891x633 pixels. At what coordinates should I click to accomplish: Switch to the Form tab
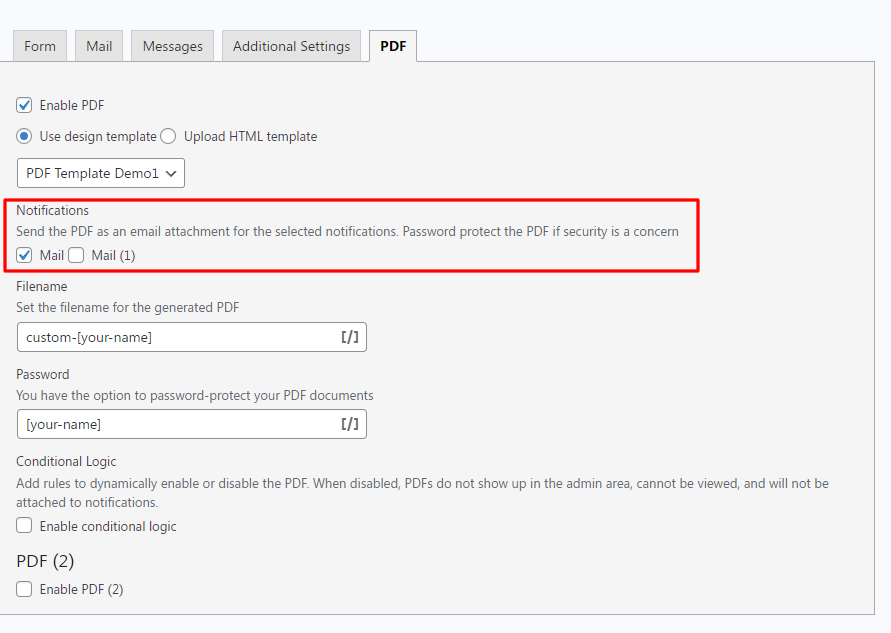pos(40,46)
